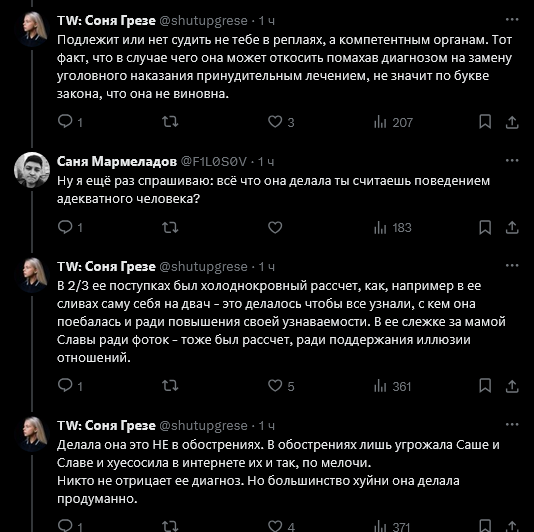The width and height of the screenshot is (534, 532).
Task: Retweet Саня Мармеладов's tweet
Action: click(170, 227)
